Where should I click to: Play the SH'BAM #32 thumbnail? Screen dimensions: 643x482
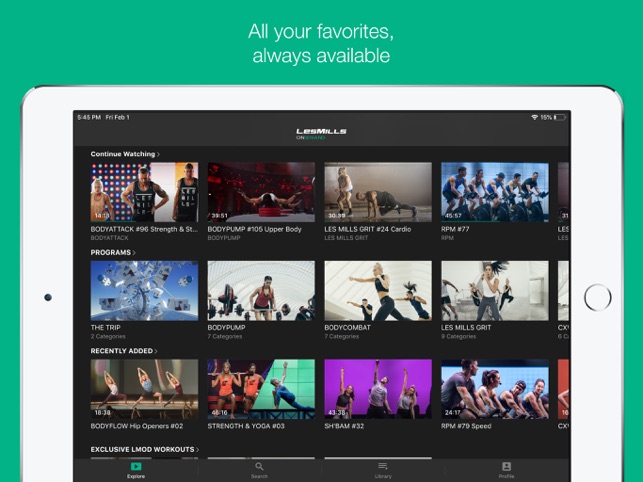tap(378, 389)
